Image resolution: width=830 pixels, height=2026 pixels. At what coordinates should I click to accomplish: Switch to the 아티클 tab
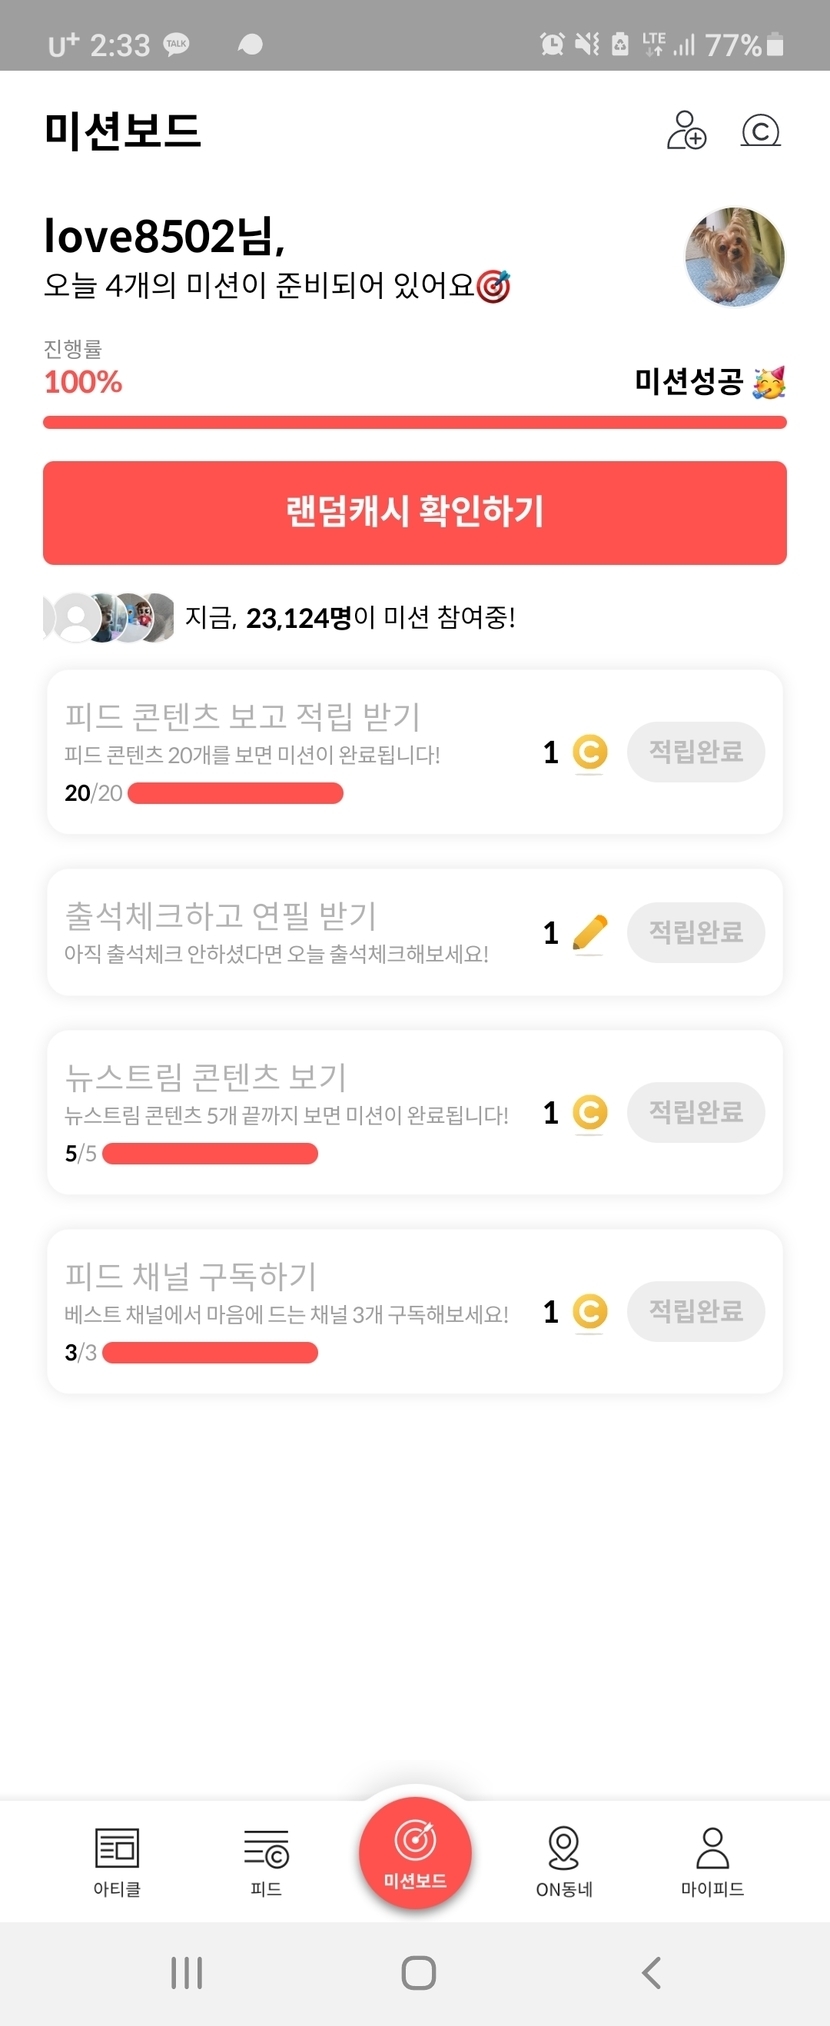tap(117, 1861)
